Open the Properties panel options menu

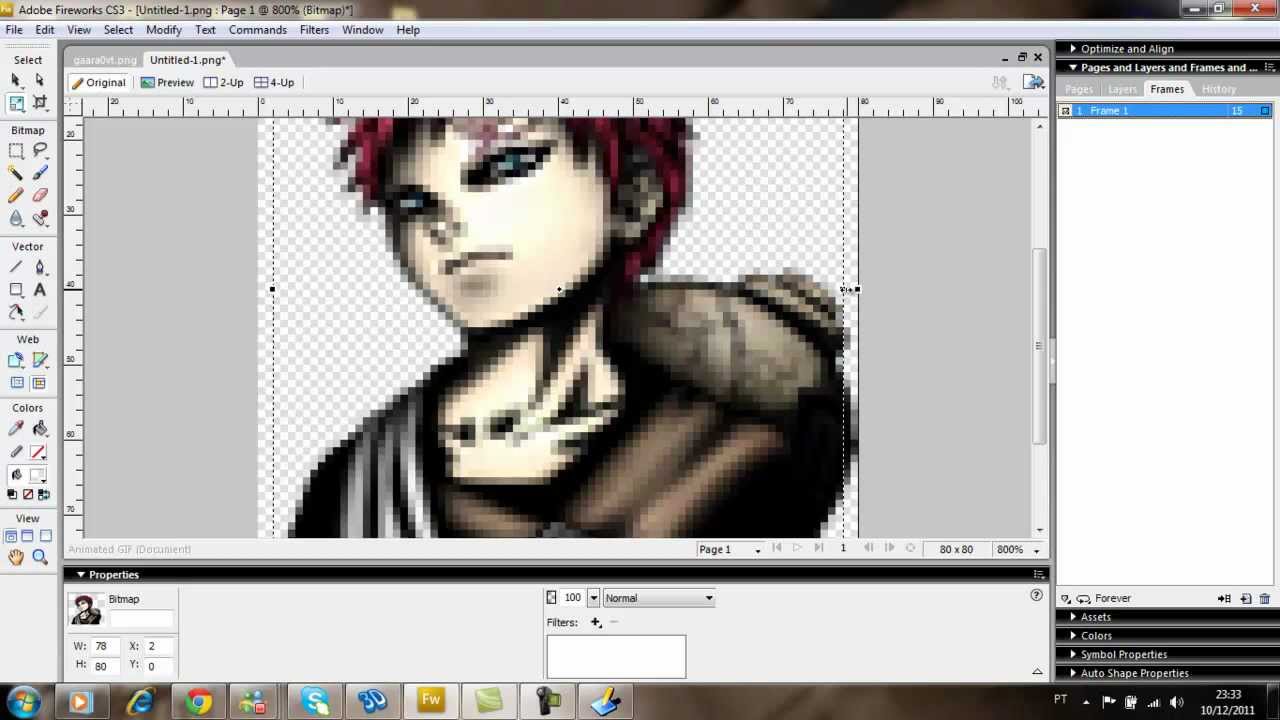[1038, 575]
